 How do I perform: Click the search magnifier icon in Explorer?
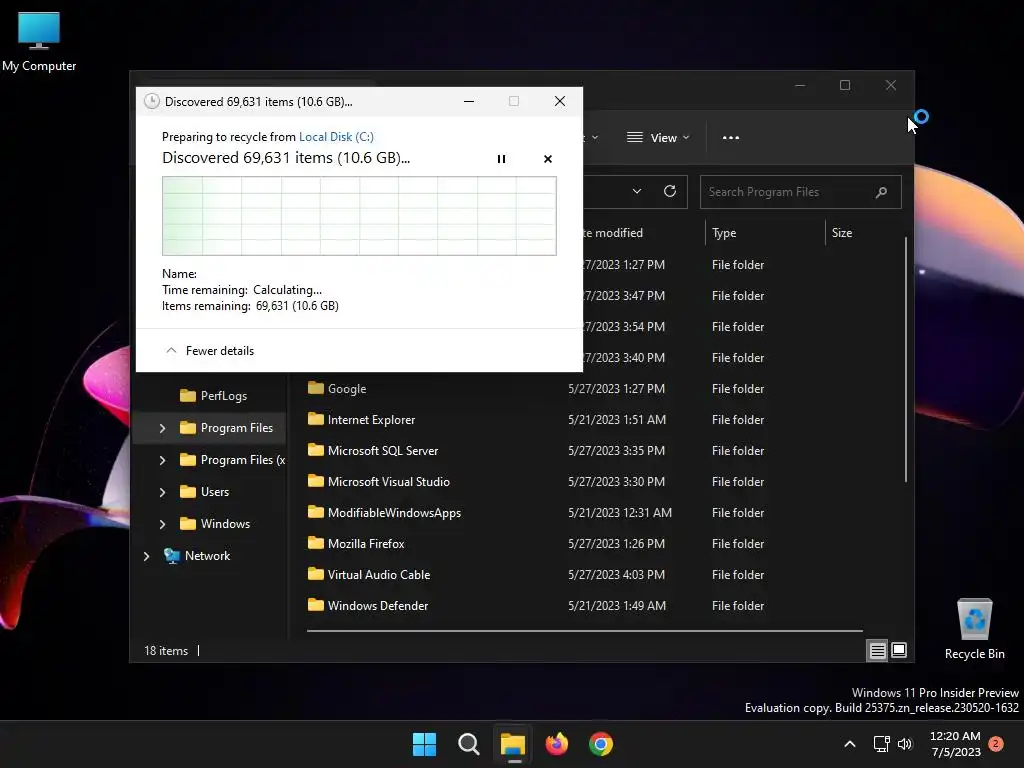[x=881, y=192]
